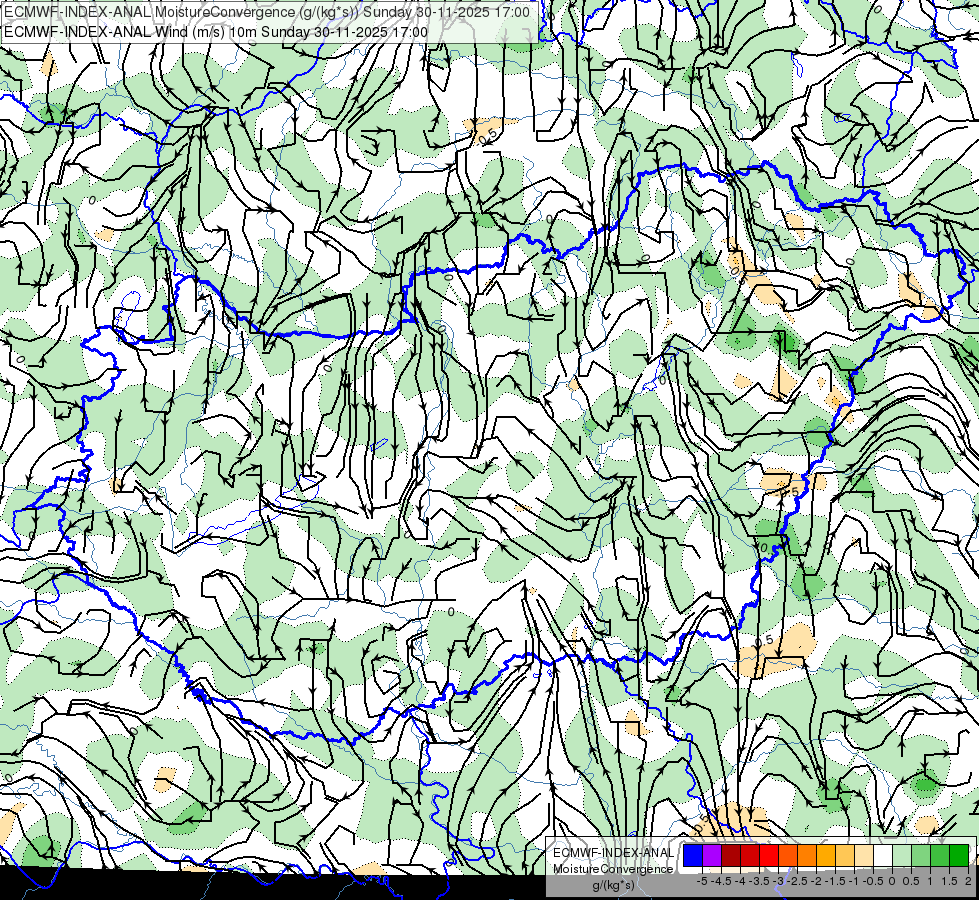Pick the bright red swatch between -3.5 and -3
The height and width of the screenshot is (900, 979).
point(769,856)
